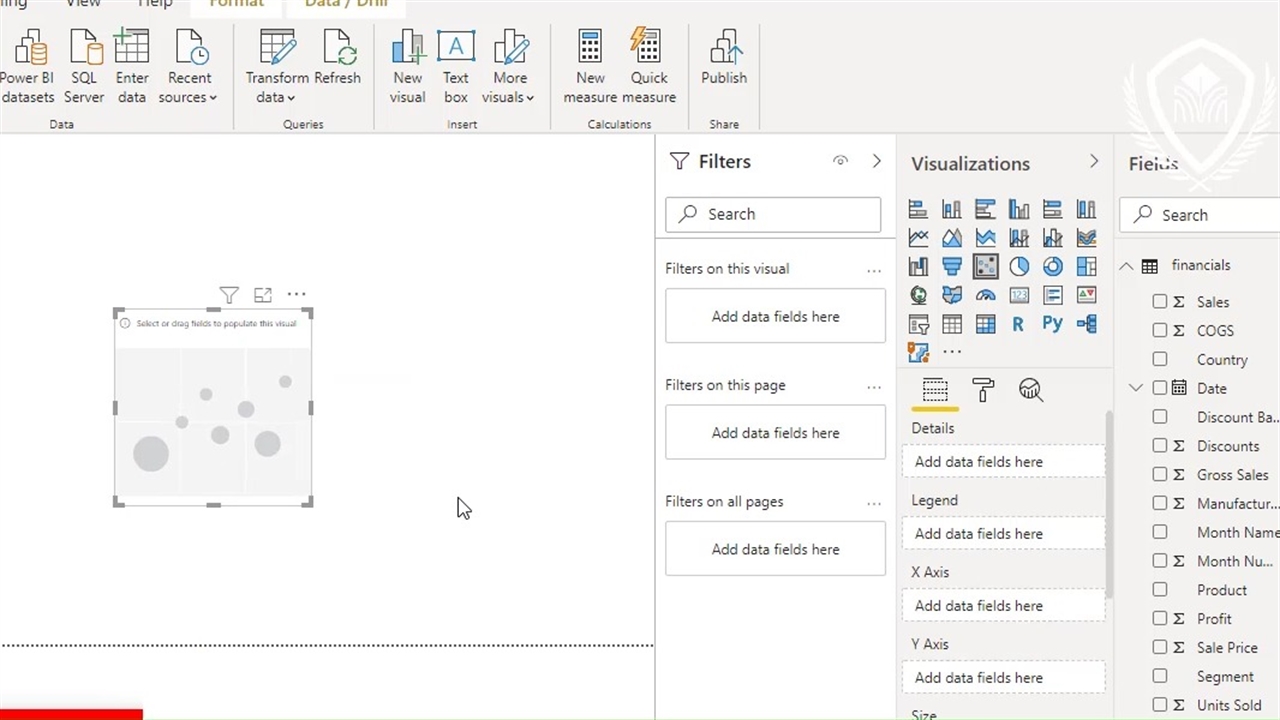Click the filter icon above the visual
The width and height of the screenshot is (1280, 720).
[229, 295]
